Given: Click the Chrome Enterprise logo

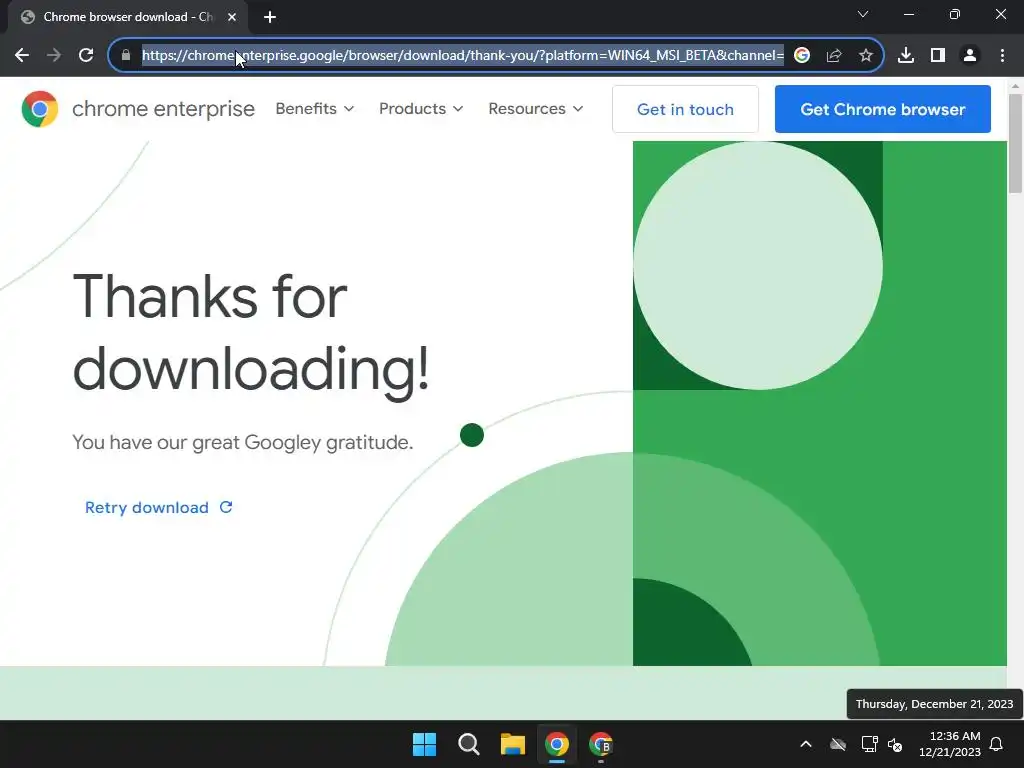Looking at the screenshot, I should (40, 108).
